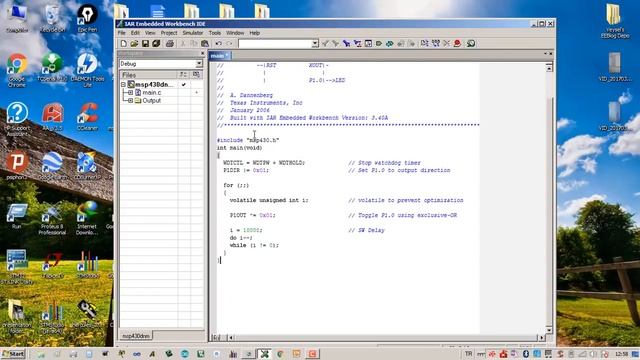Start Download and Debug icon
This screenshot has height=360, width=640.
point(471,43)
